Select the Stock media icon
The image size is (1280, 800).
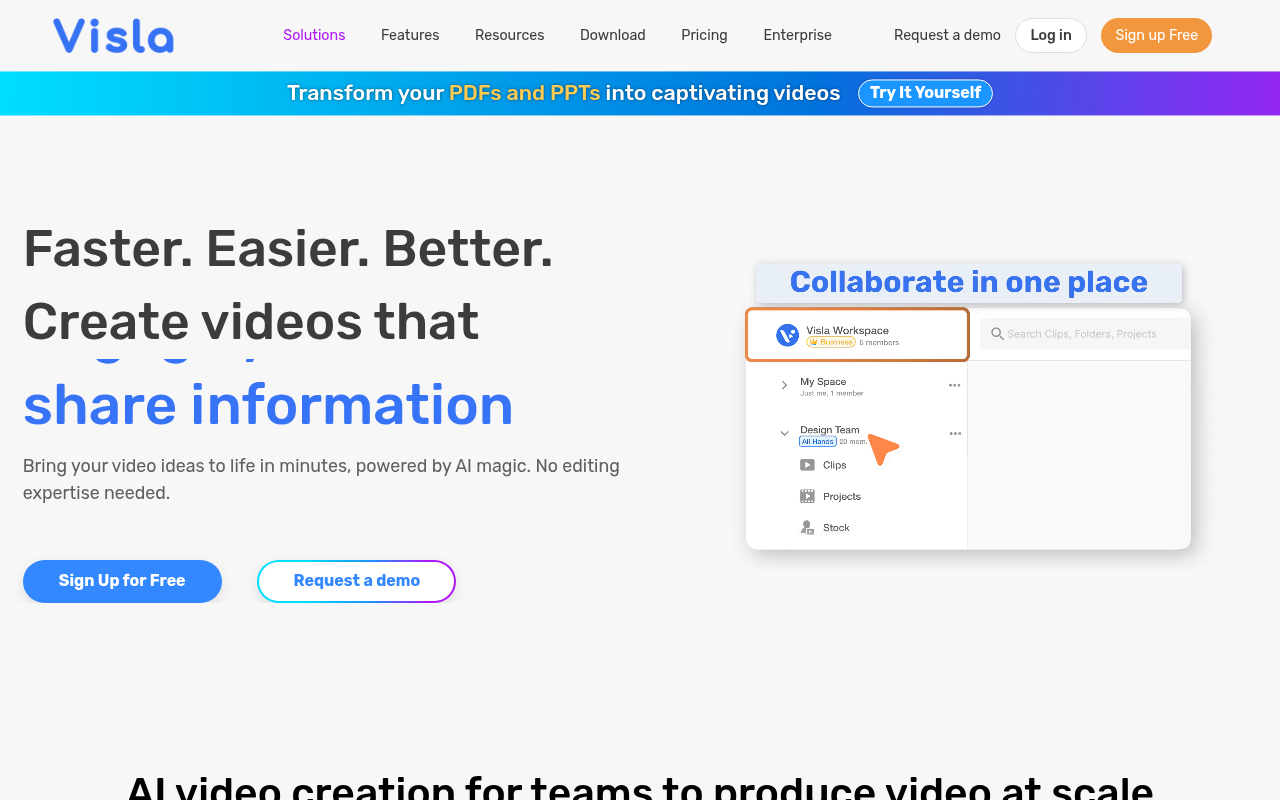807,527
